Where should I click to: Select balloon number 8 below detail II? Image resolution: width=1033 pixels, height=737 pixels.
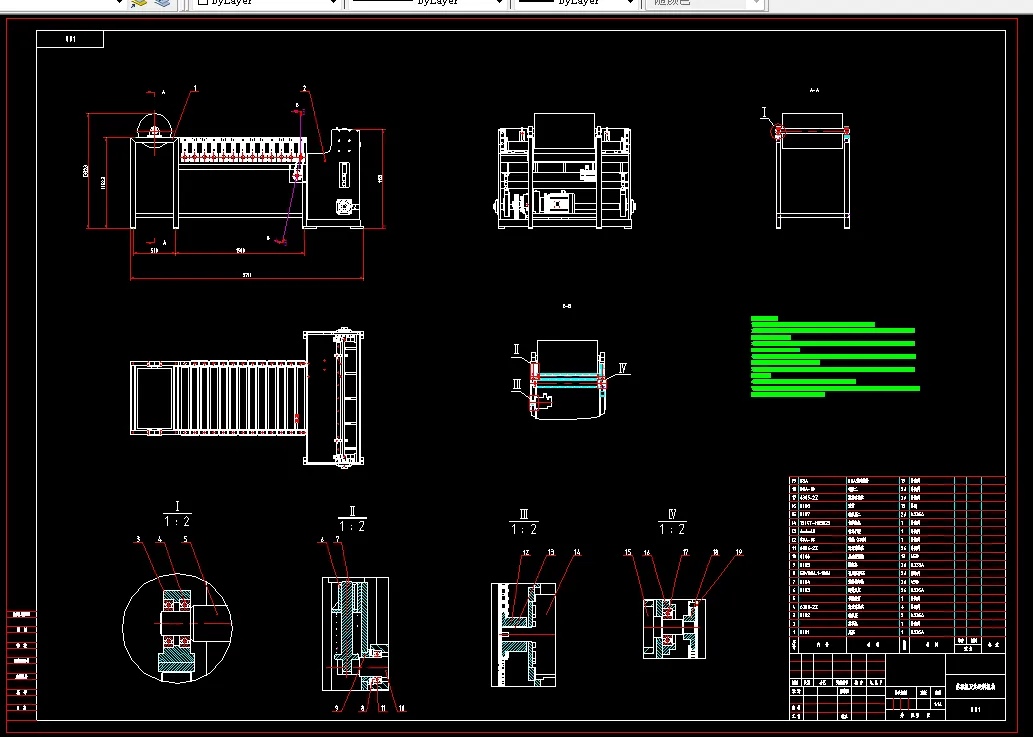point(362,709)
